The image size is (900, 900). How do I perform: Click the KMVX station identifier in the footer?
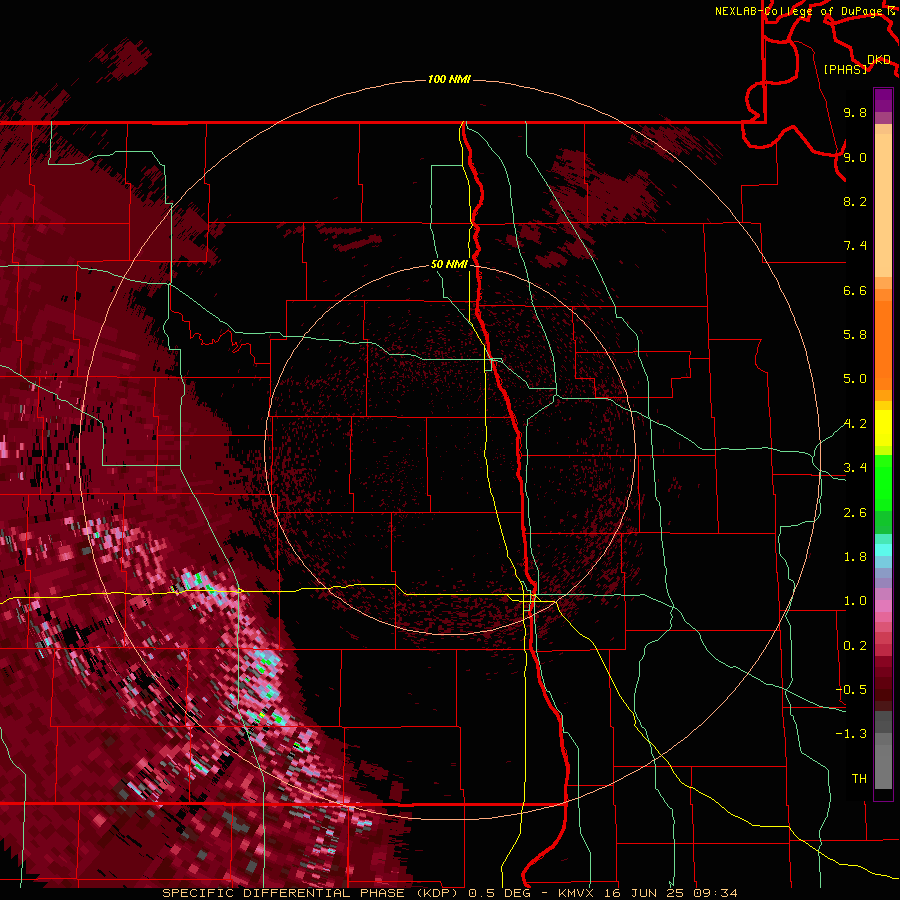coord(576,893)
